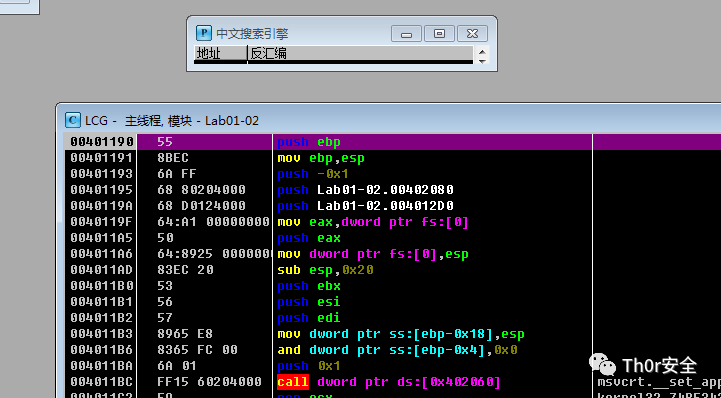721x398 pixels.
Task: Select address 004011A5
Action: 102,238
